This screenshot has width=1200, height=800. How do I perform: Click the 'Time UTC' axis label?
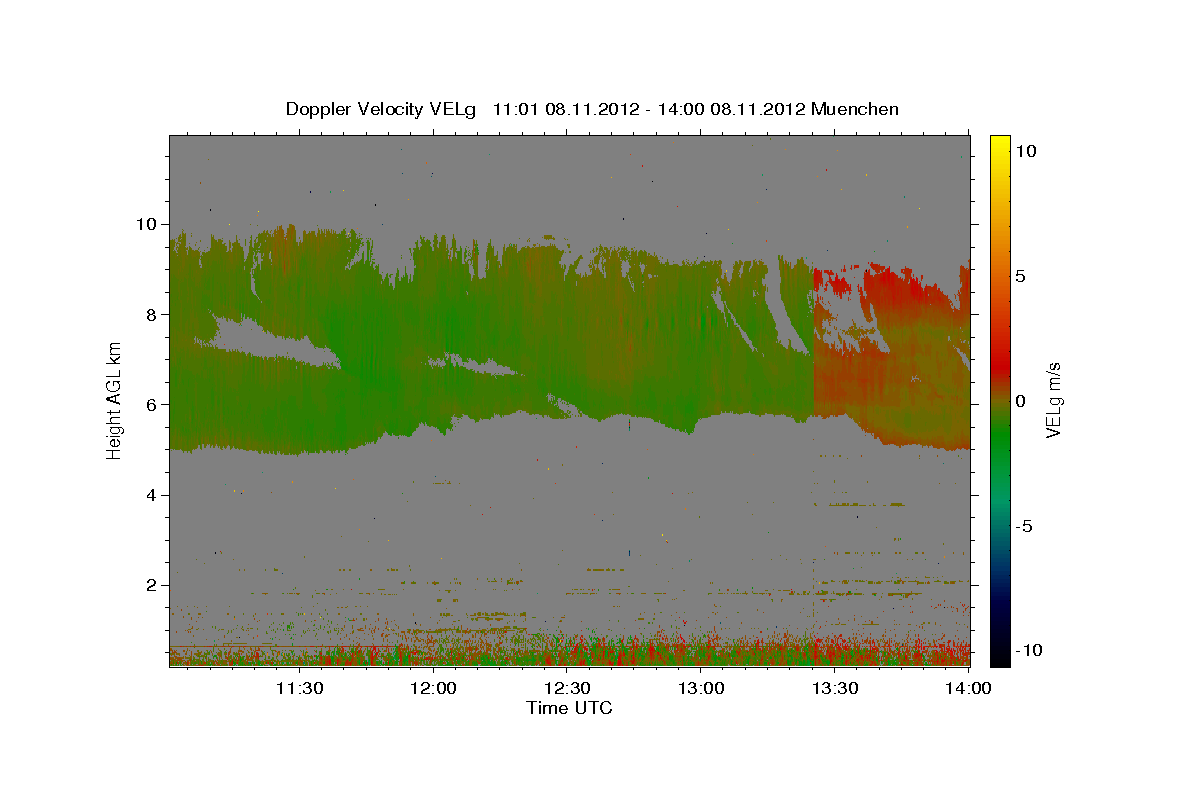click(569, 708)
